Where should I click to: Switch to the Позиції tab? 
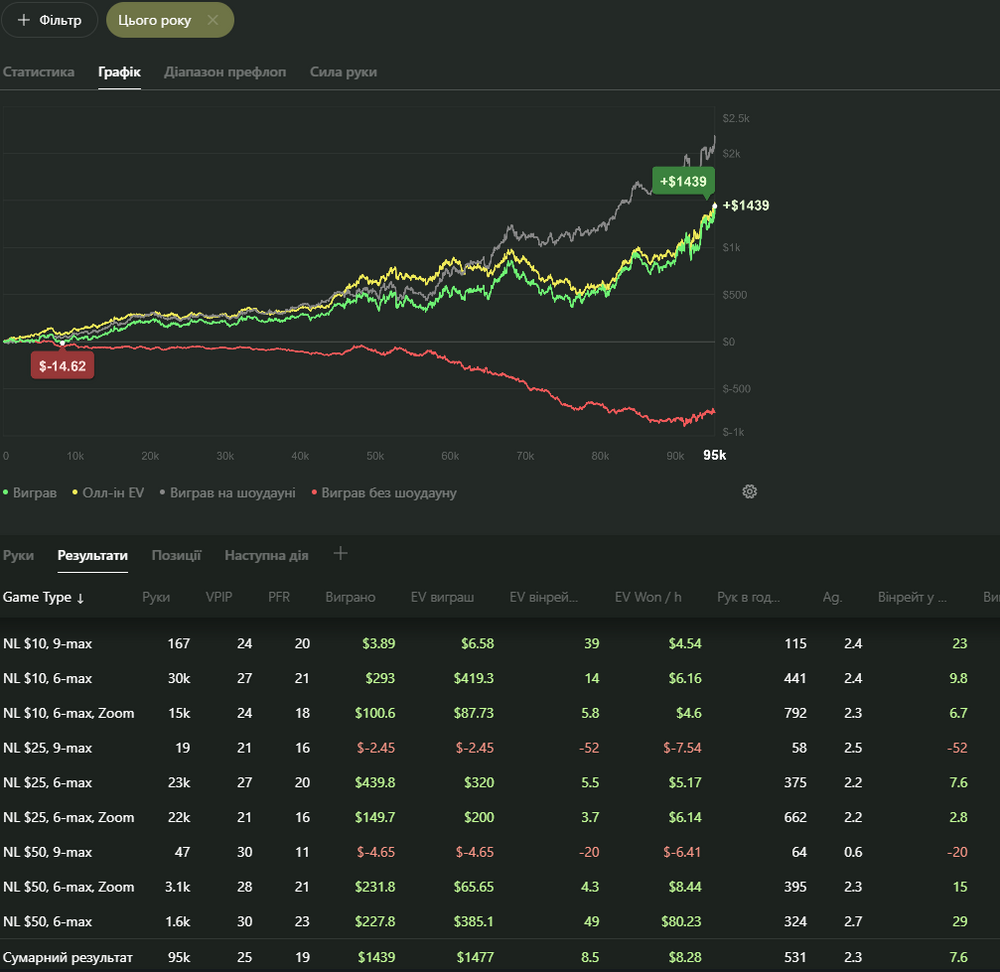[176, 555]
